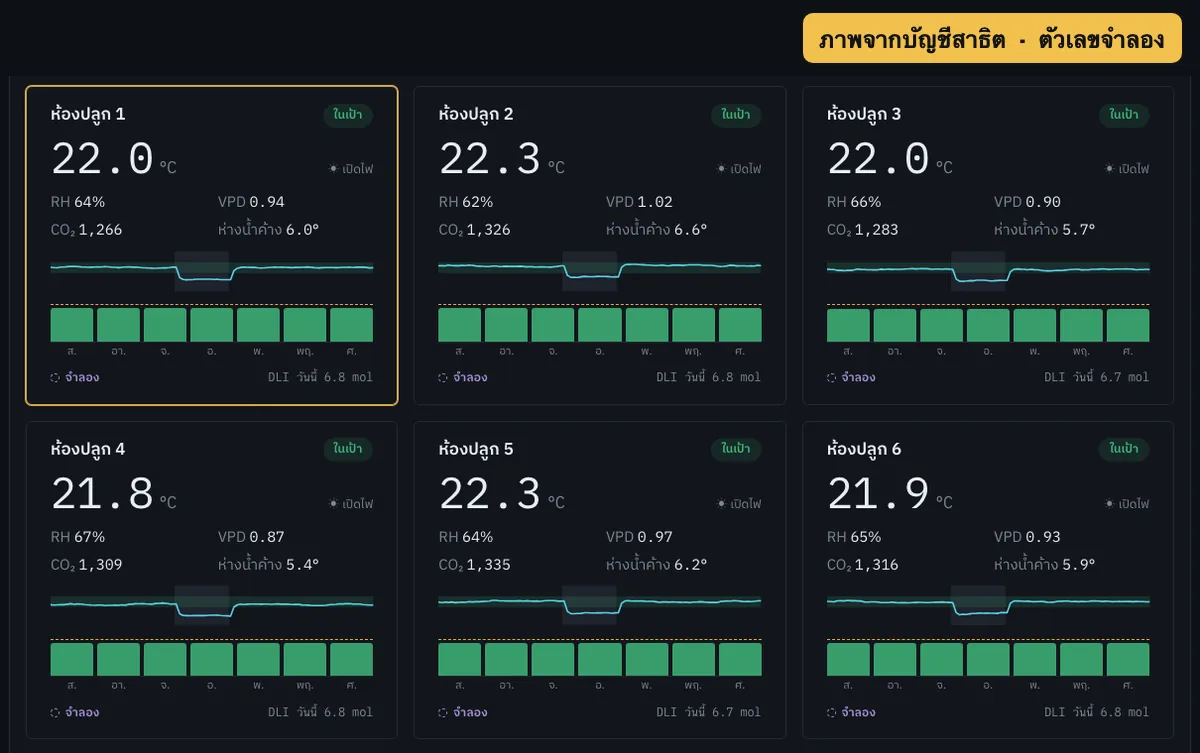Viewport: 1200px width, 753px height.
Task: Select the ศ. DLI bar in ห้องปลูก 4
Action: (352, 660)
